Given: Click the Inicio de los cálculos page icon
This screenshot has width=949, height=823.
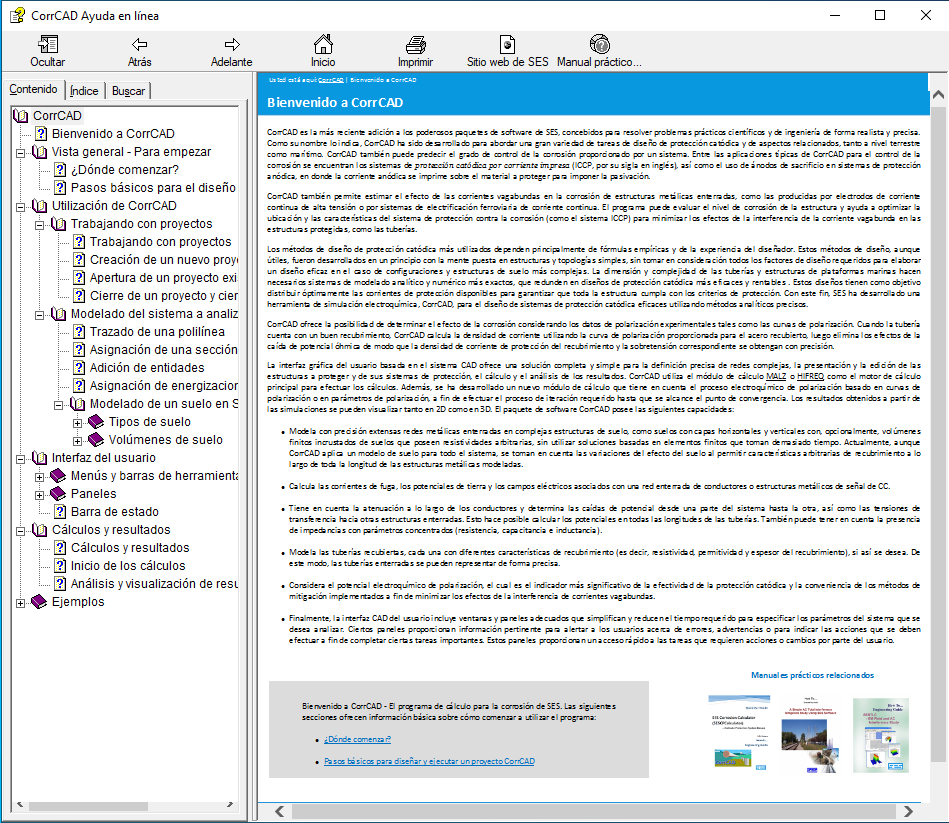Looking at the screenshot, I should (x=60, y=566).
